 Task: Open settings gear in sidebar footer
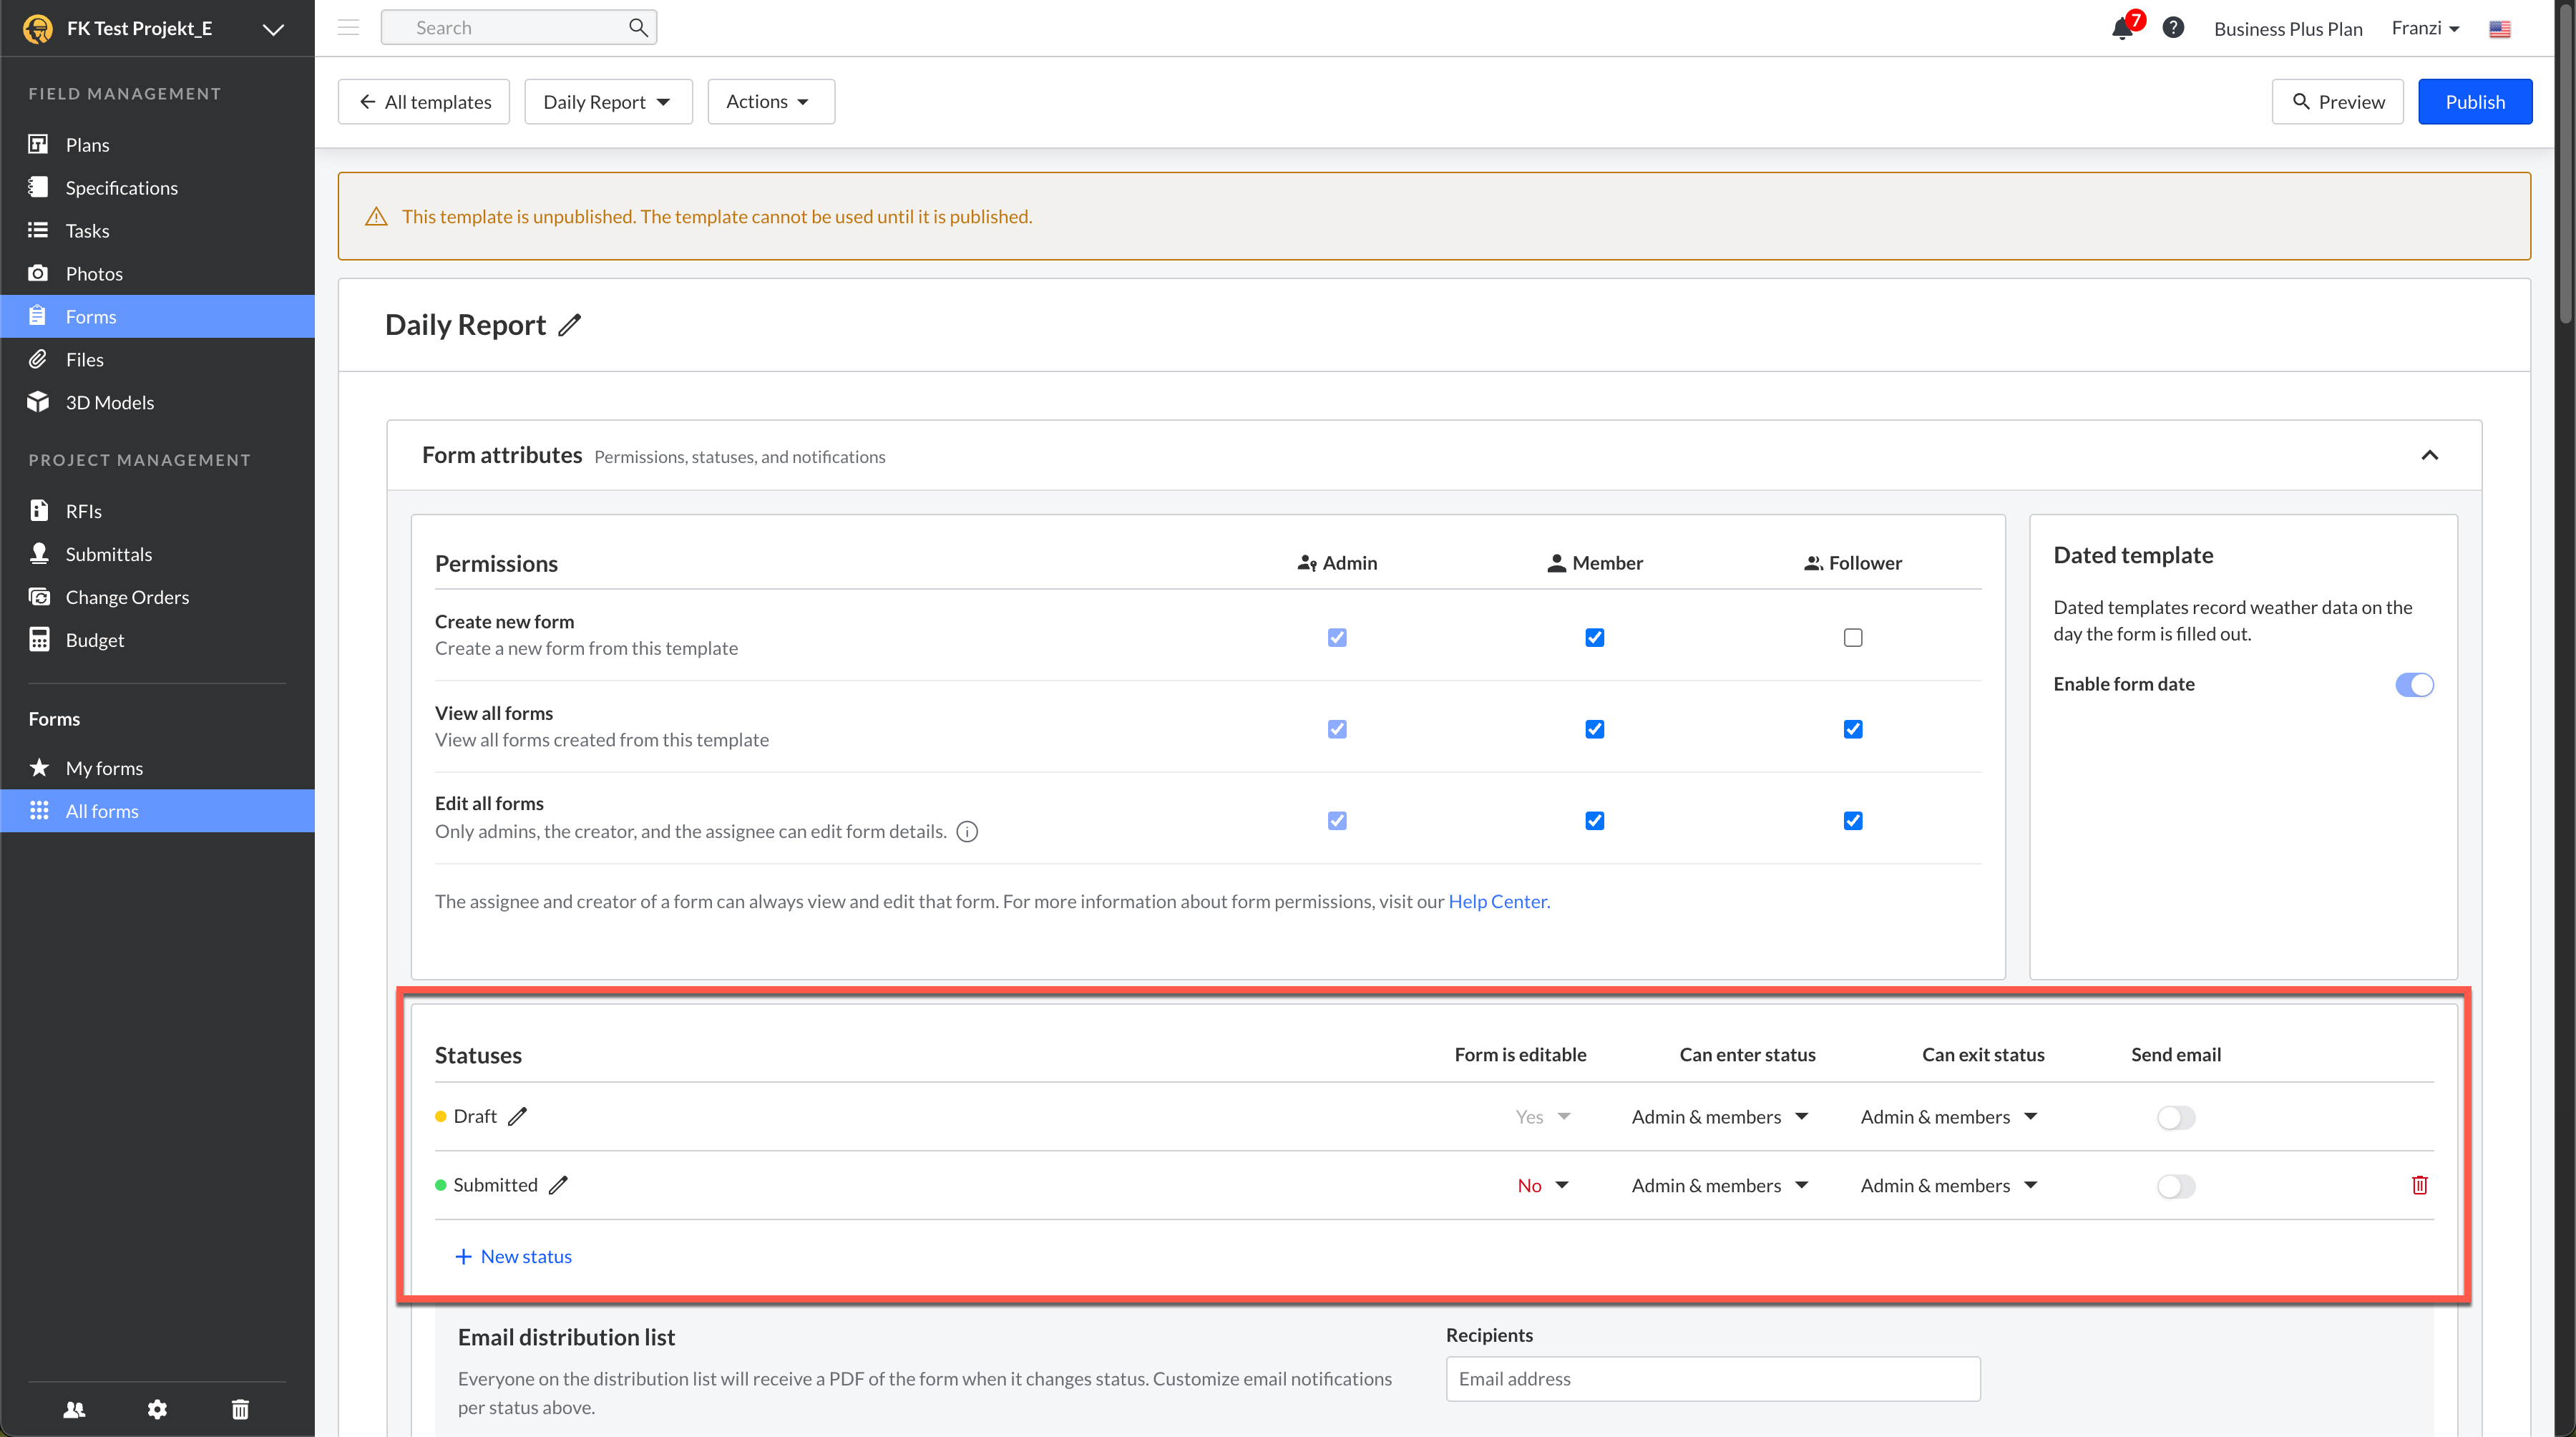(157, 1409)
